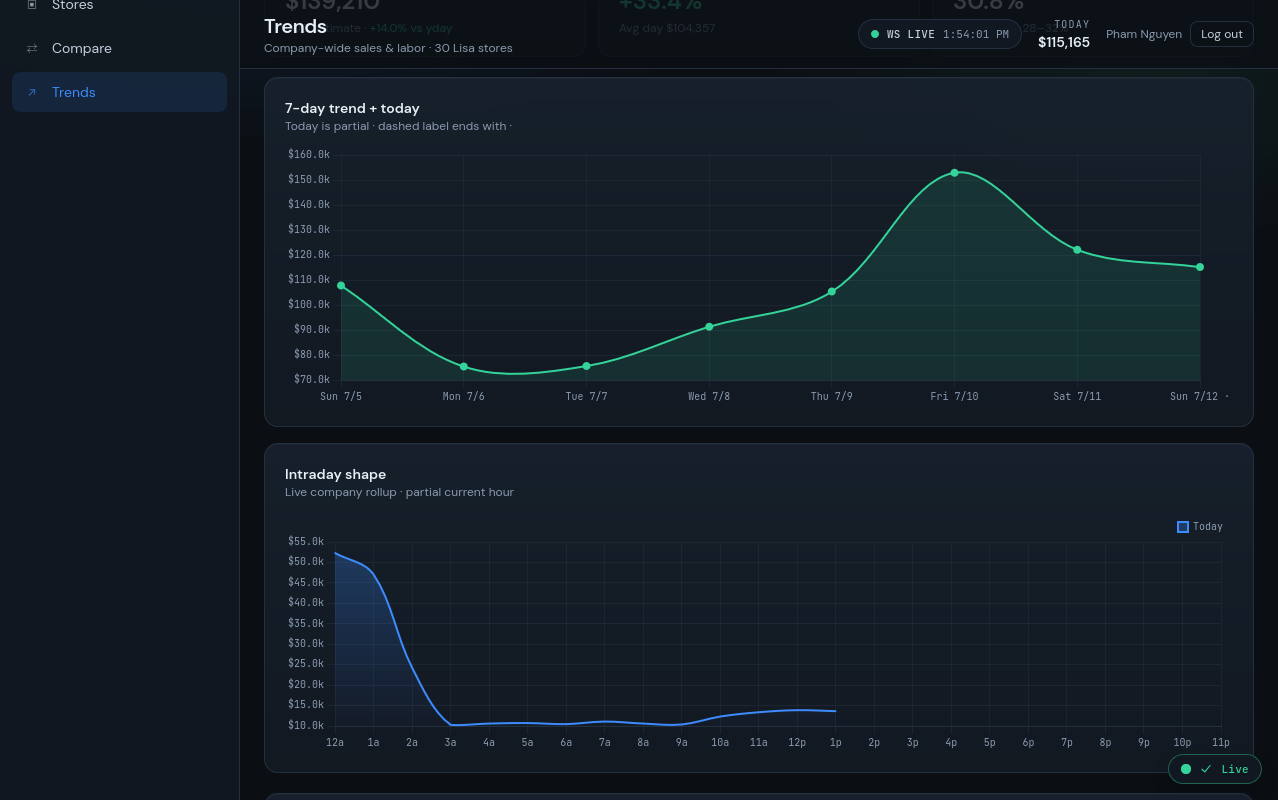Click the Fri 7/10 peak data point
Viewport: 1278px width, 800px height.
pyautogui.click(x=954, y=173)
